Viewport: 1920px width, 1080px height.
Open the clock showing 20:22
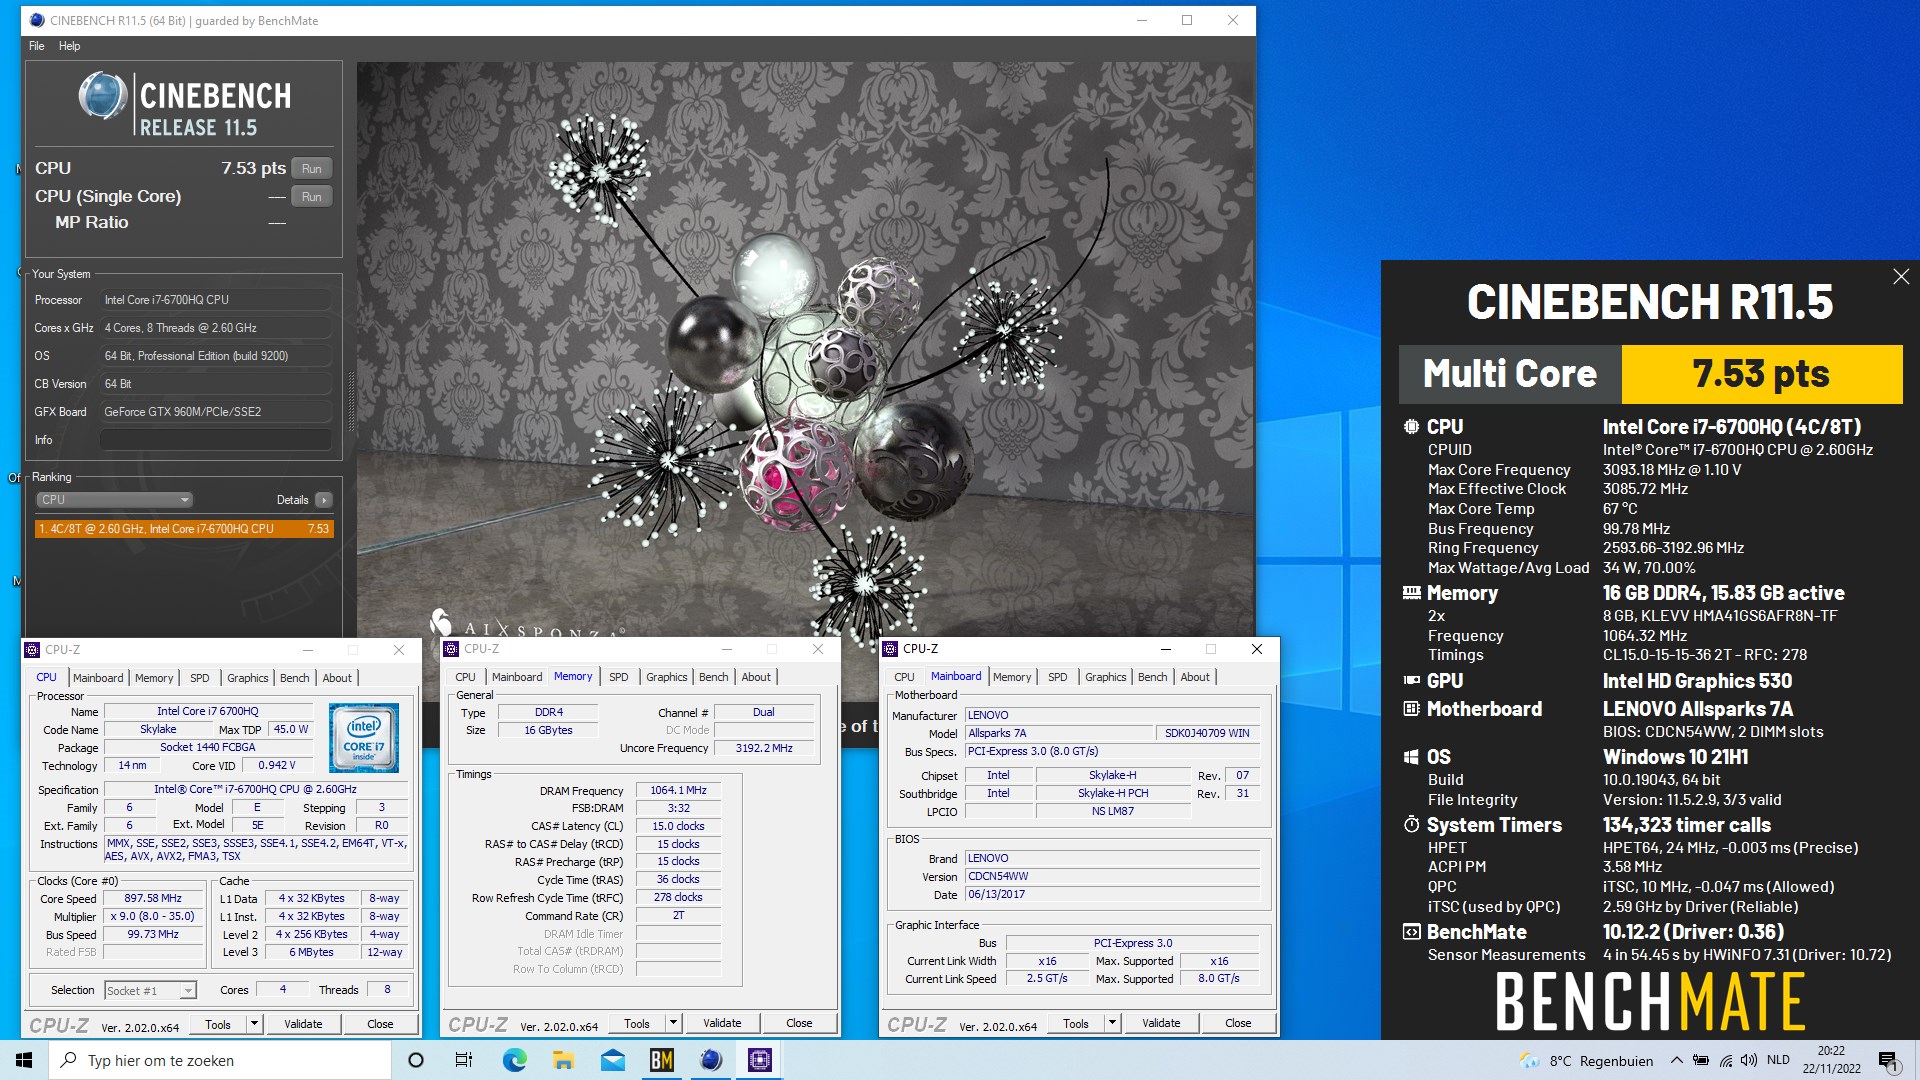[1831, 1060]
